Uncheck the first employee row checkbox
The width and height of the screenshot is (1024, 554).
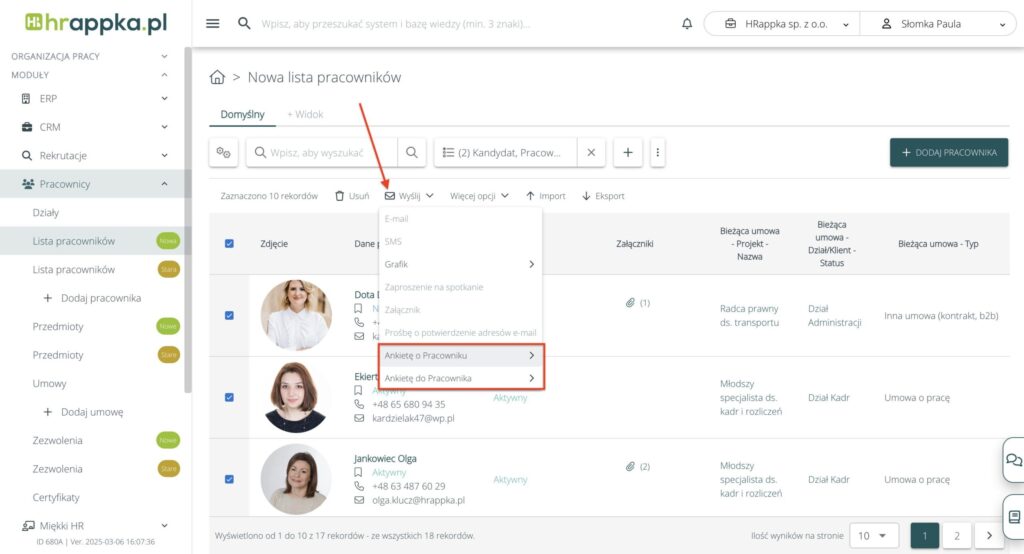point(229,315)
